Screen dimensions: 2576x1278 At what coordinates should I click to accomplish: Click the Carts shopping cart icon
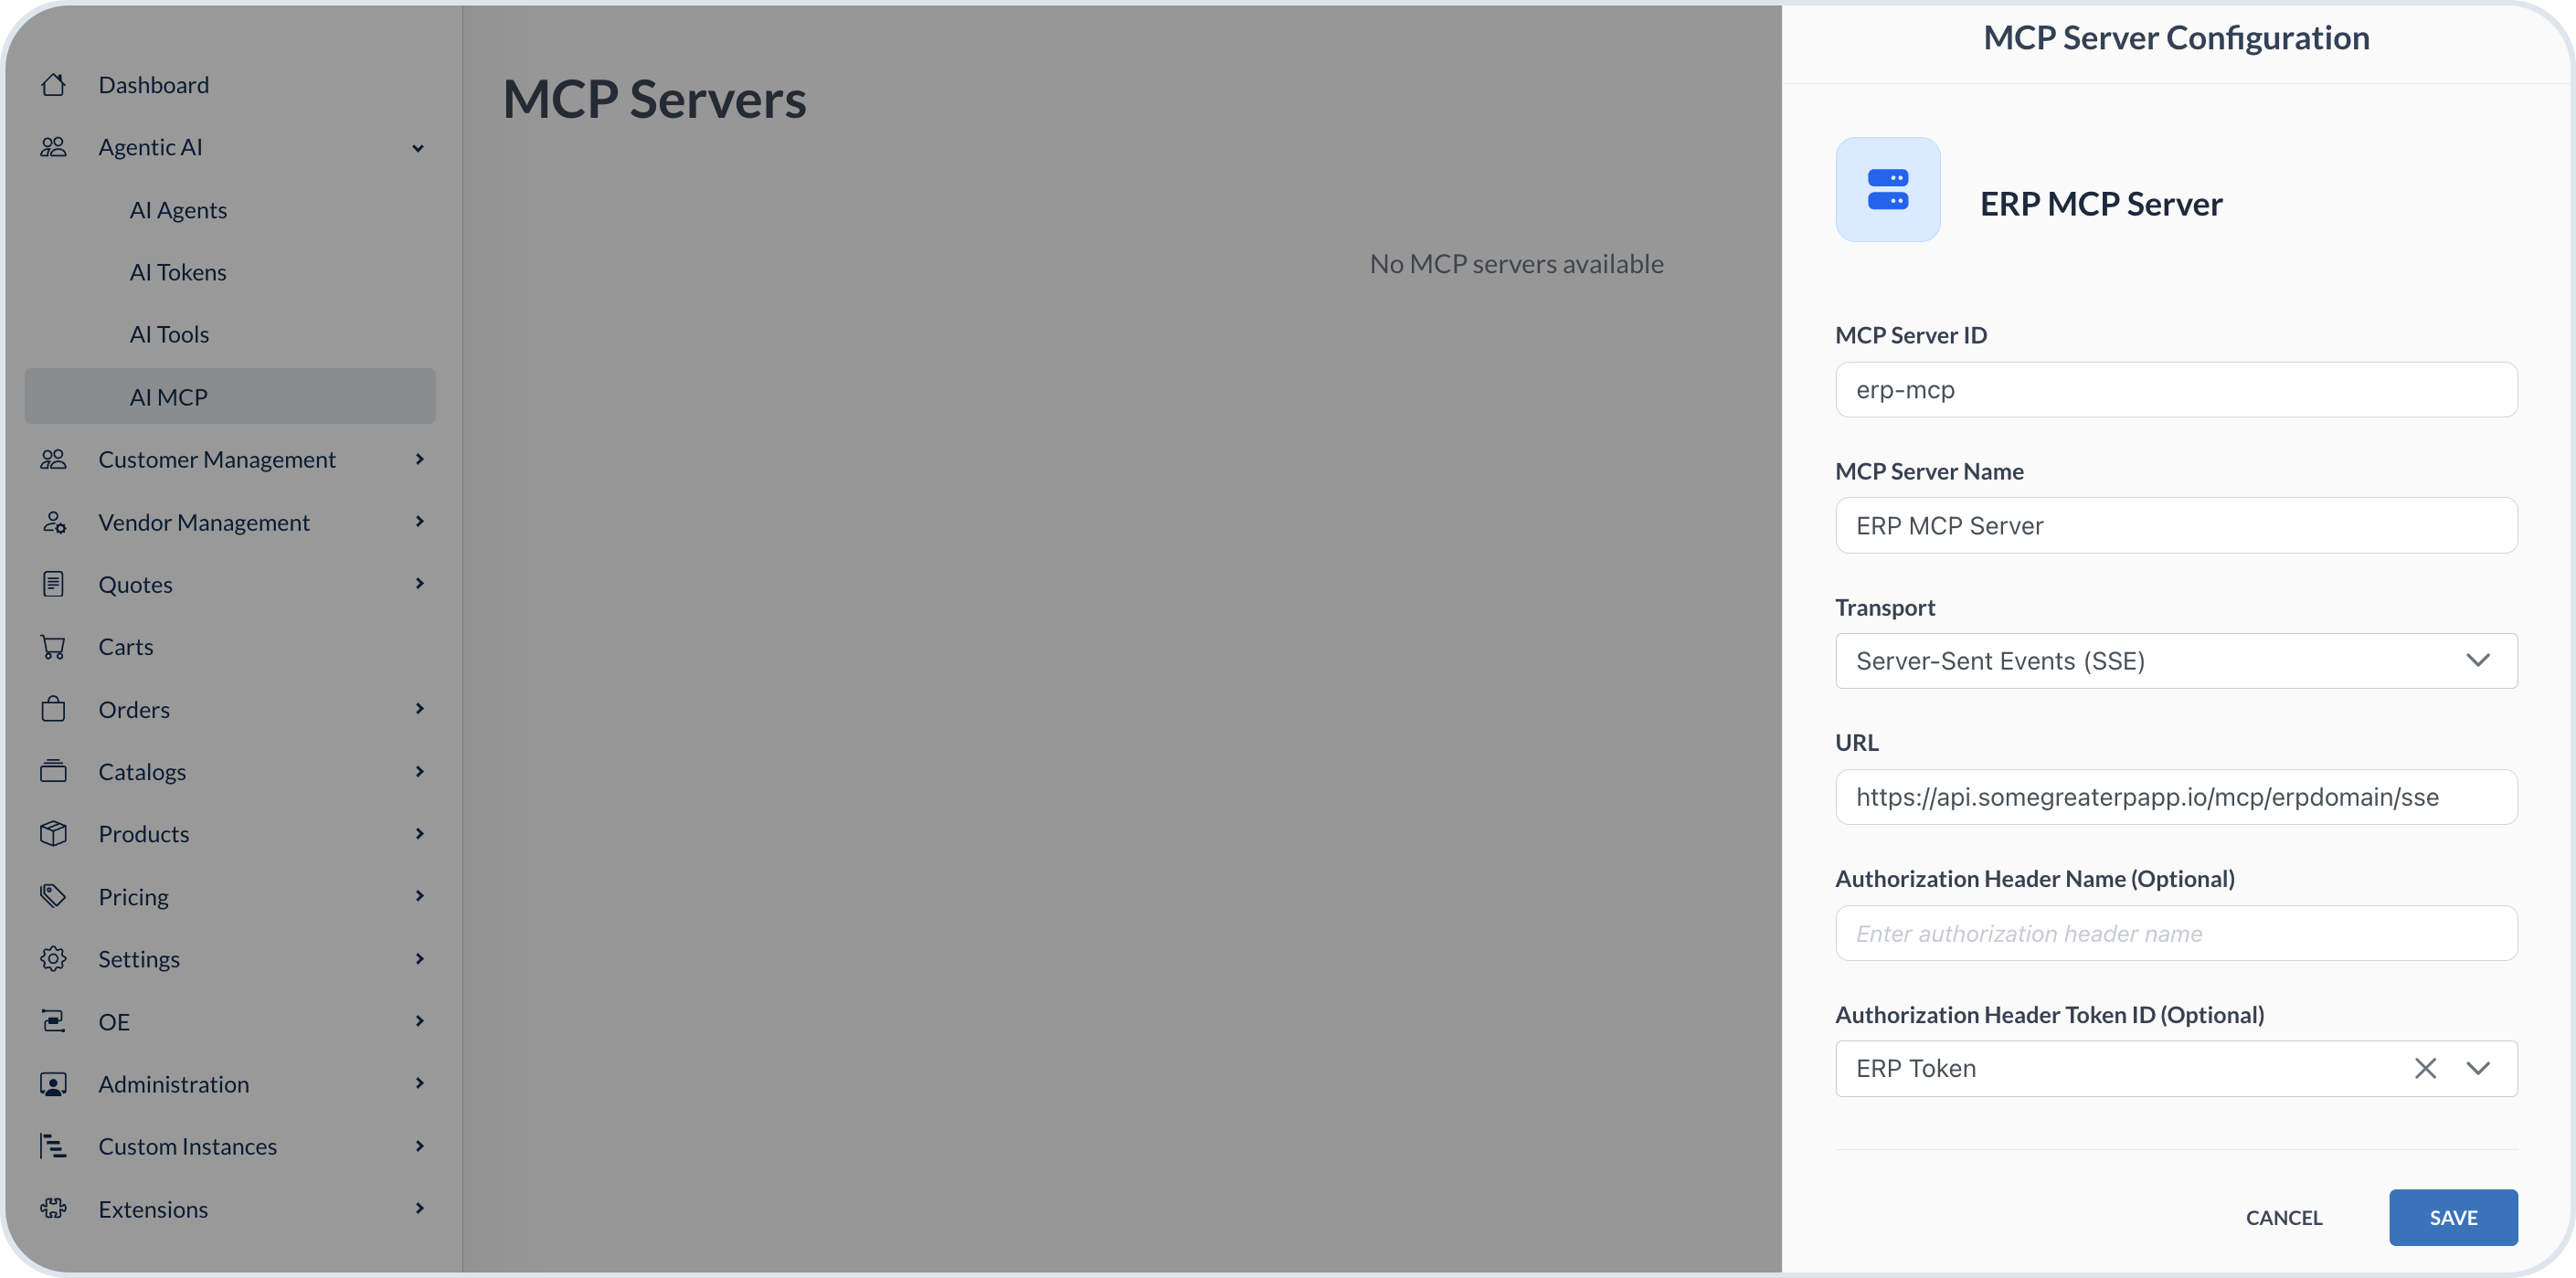[54, 646]
